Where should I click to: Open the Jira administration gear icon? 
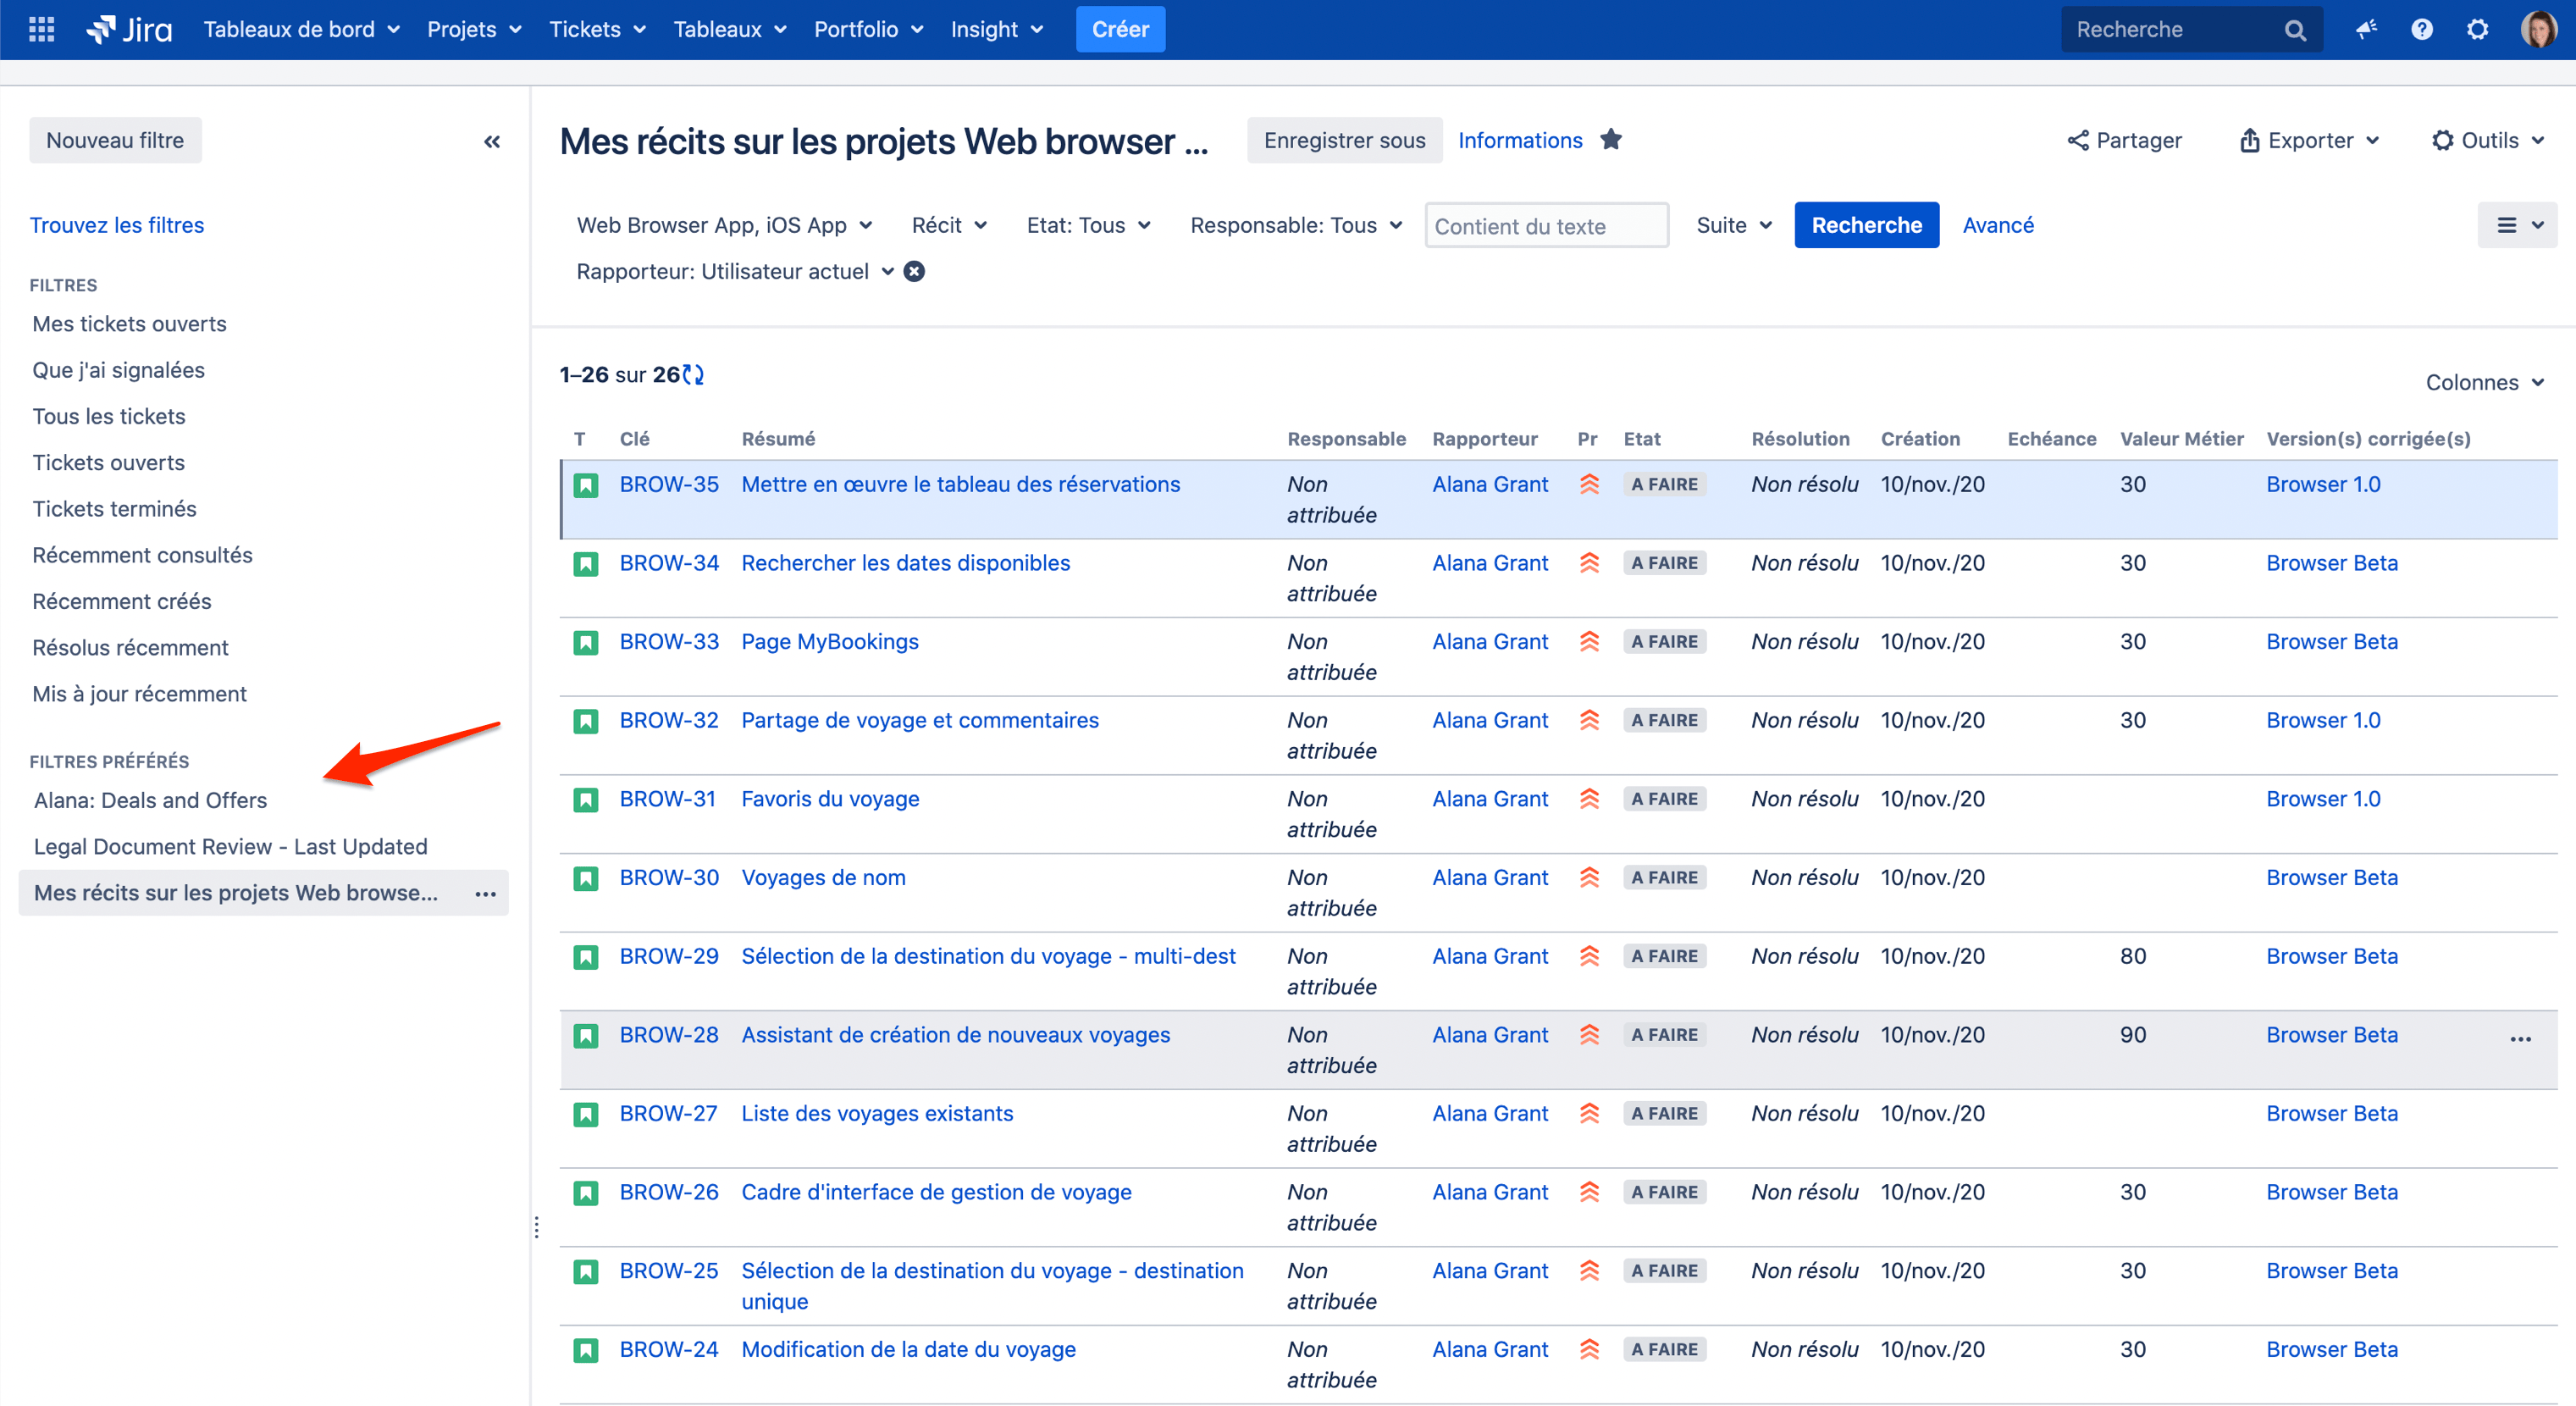2477,29
